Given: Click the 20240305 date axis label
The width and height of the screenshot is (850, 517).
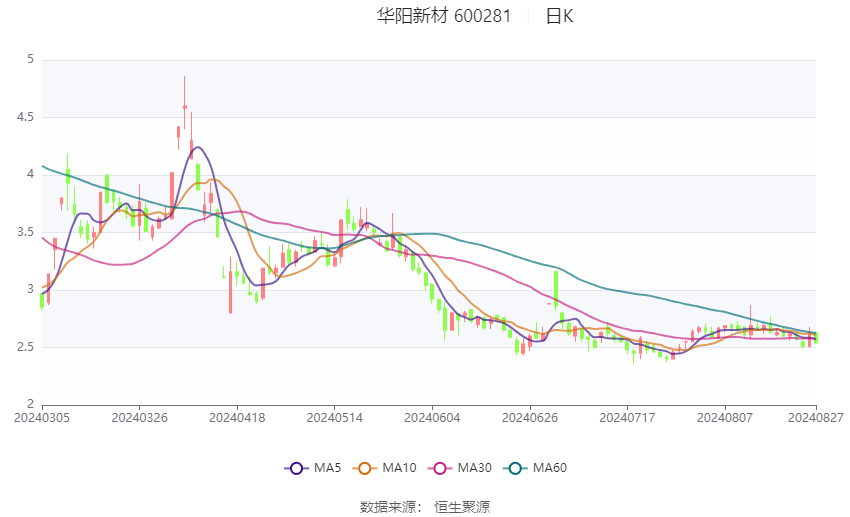Looking at the screenshot, I should (42, 418).
